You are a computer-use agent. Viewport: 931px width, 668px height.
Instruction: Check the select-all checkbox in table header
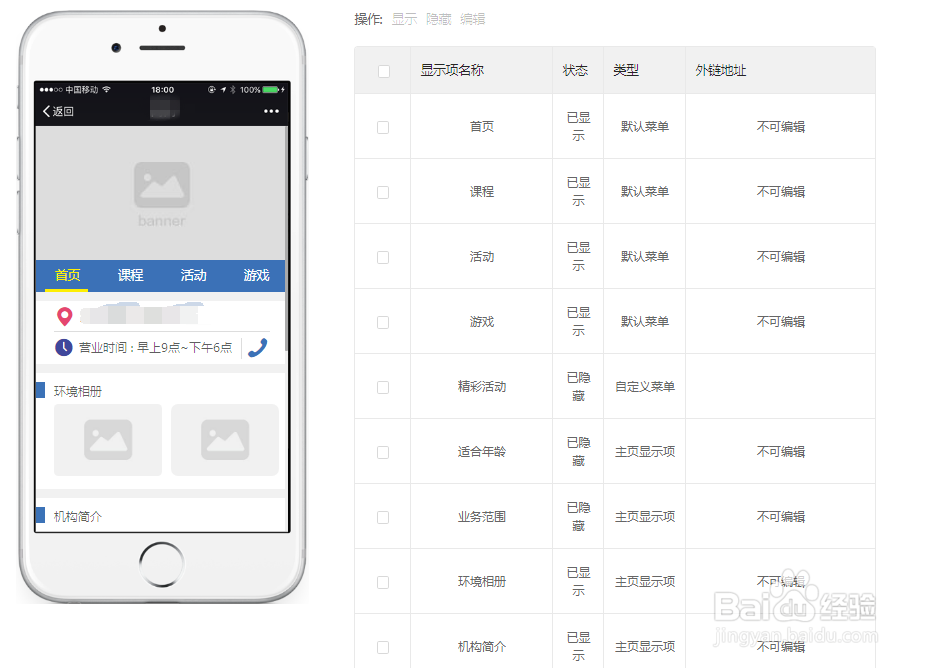(383, 70)
